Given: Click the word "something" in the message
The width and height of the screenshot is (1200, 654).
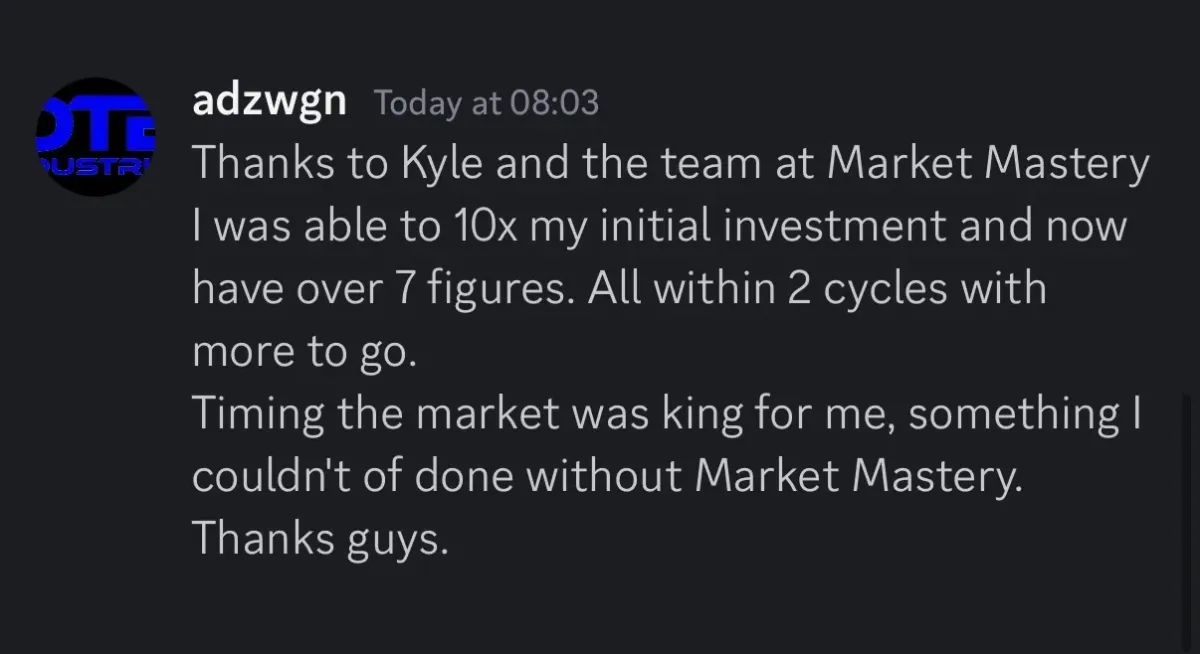Looking at the screenshot, I should coord(1006,414).
